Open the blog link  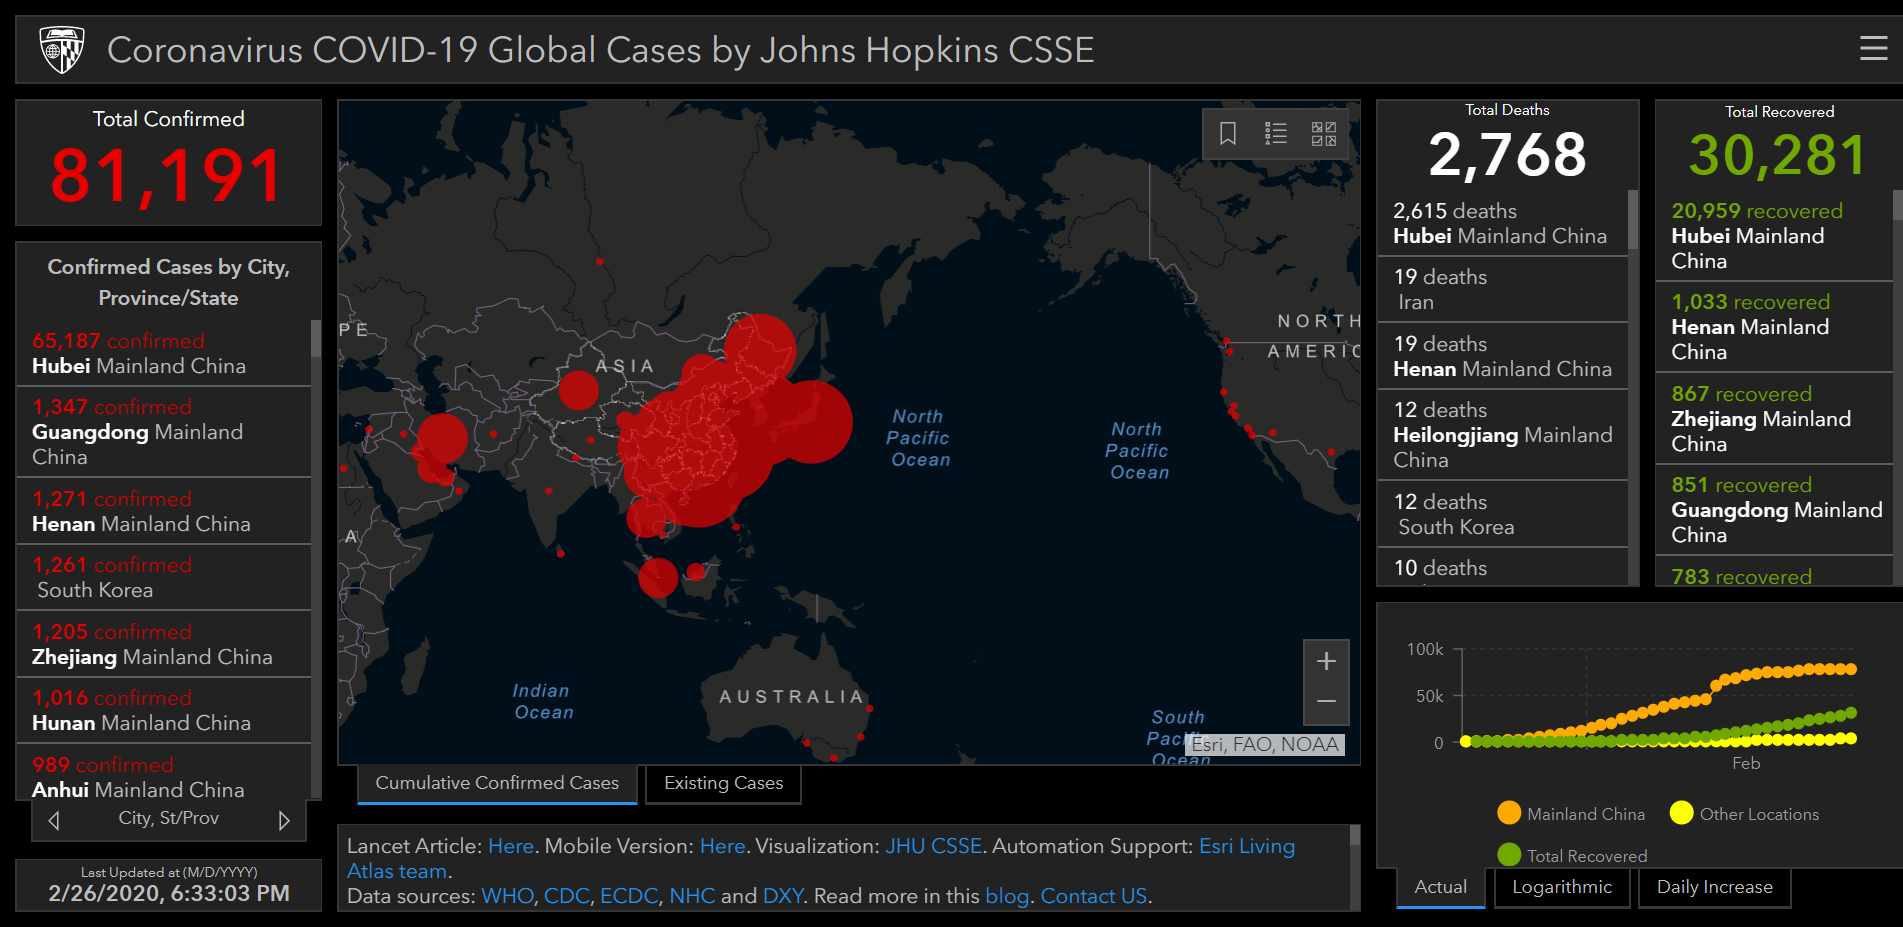[1007, 896]
